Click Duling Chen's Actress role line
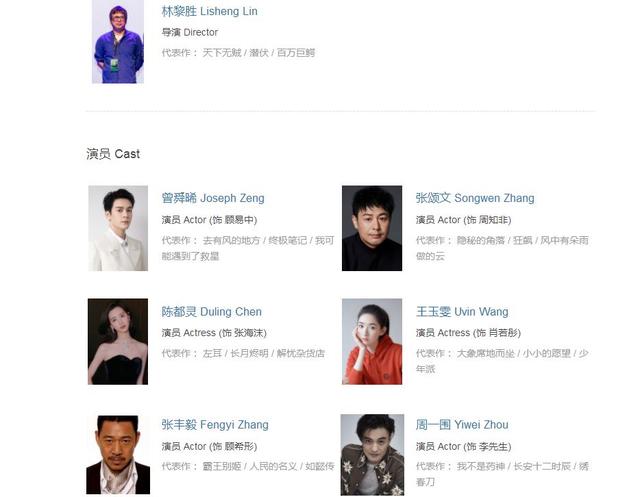 pyautogui.click(x=214, y=333)
